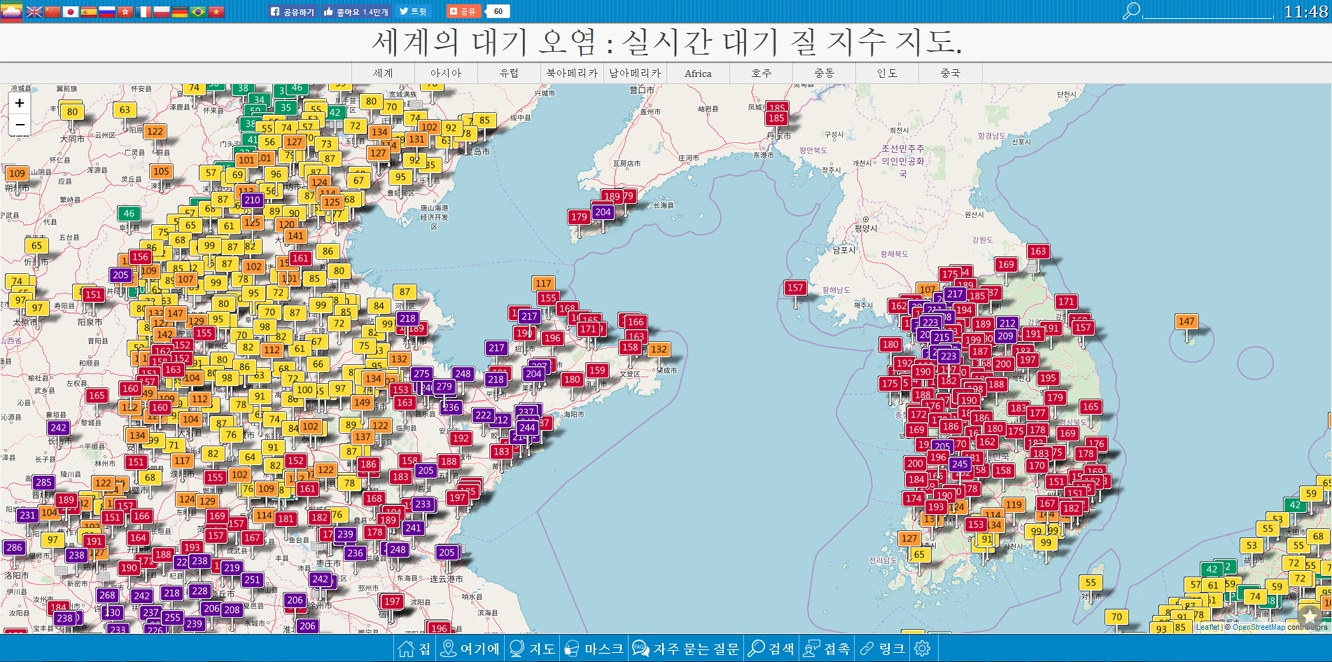The width and height of the screenshot is (1332, 662).
Task: Open the 북아메리카 region tab
Action: click(571, 73)
